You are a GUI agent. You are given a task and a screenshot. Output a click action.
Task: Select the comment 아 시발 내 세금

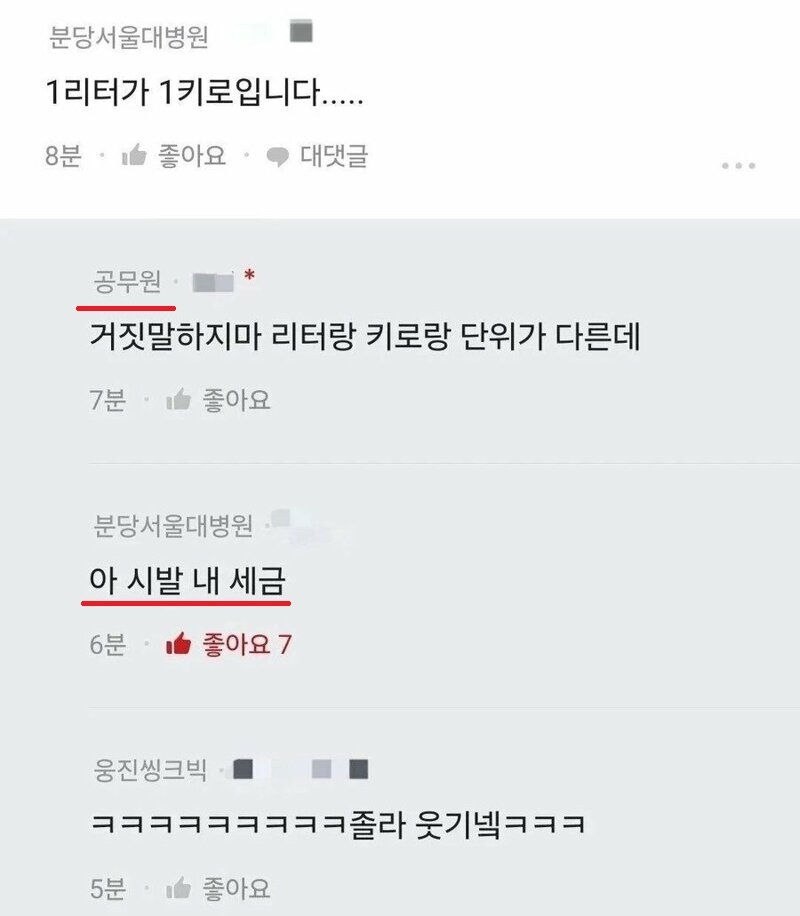coord(187,581)
